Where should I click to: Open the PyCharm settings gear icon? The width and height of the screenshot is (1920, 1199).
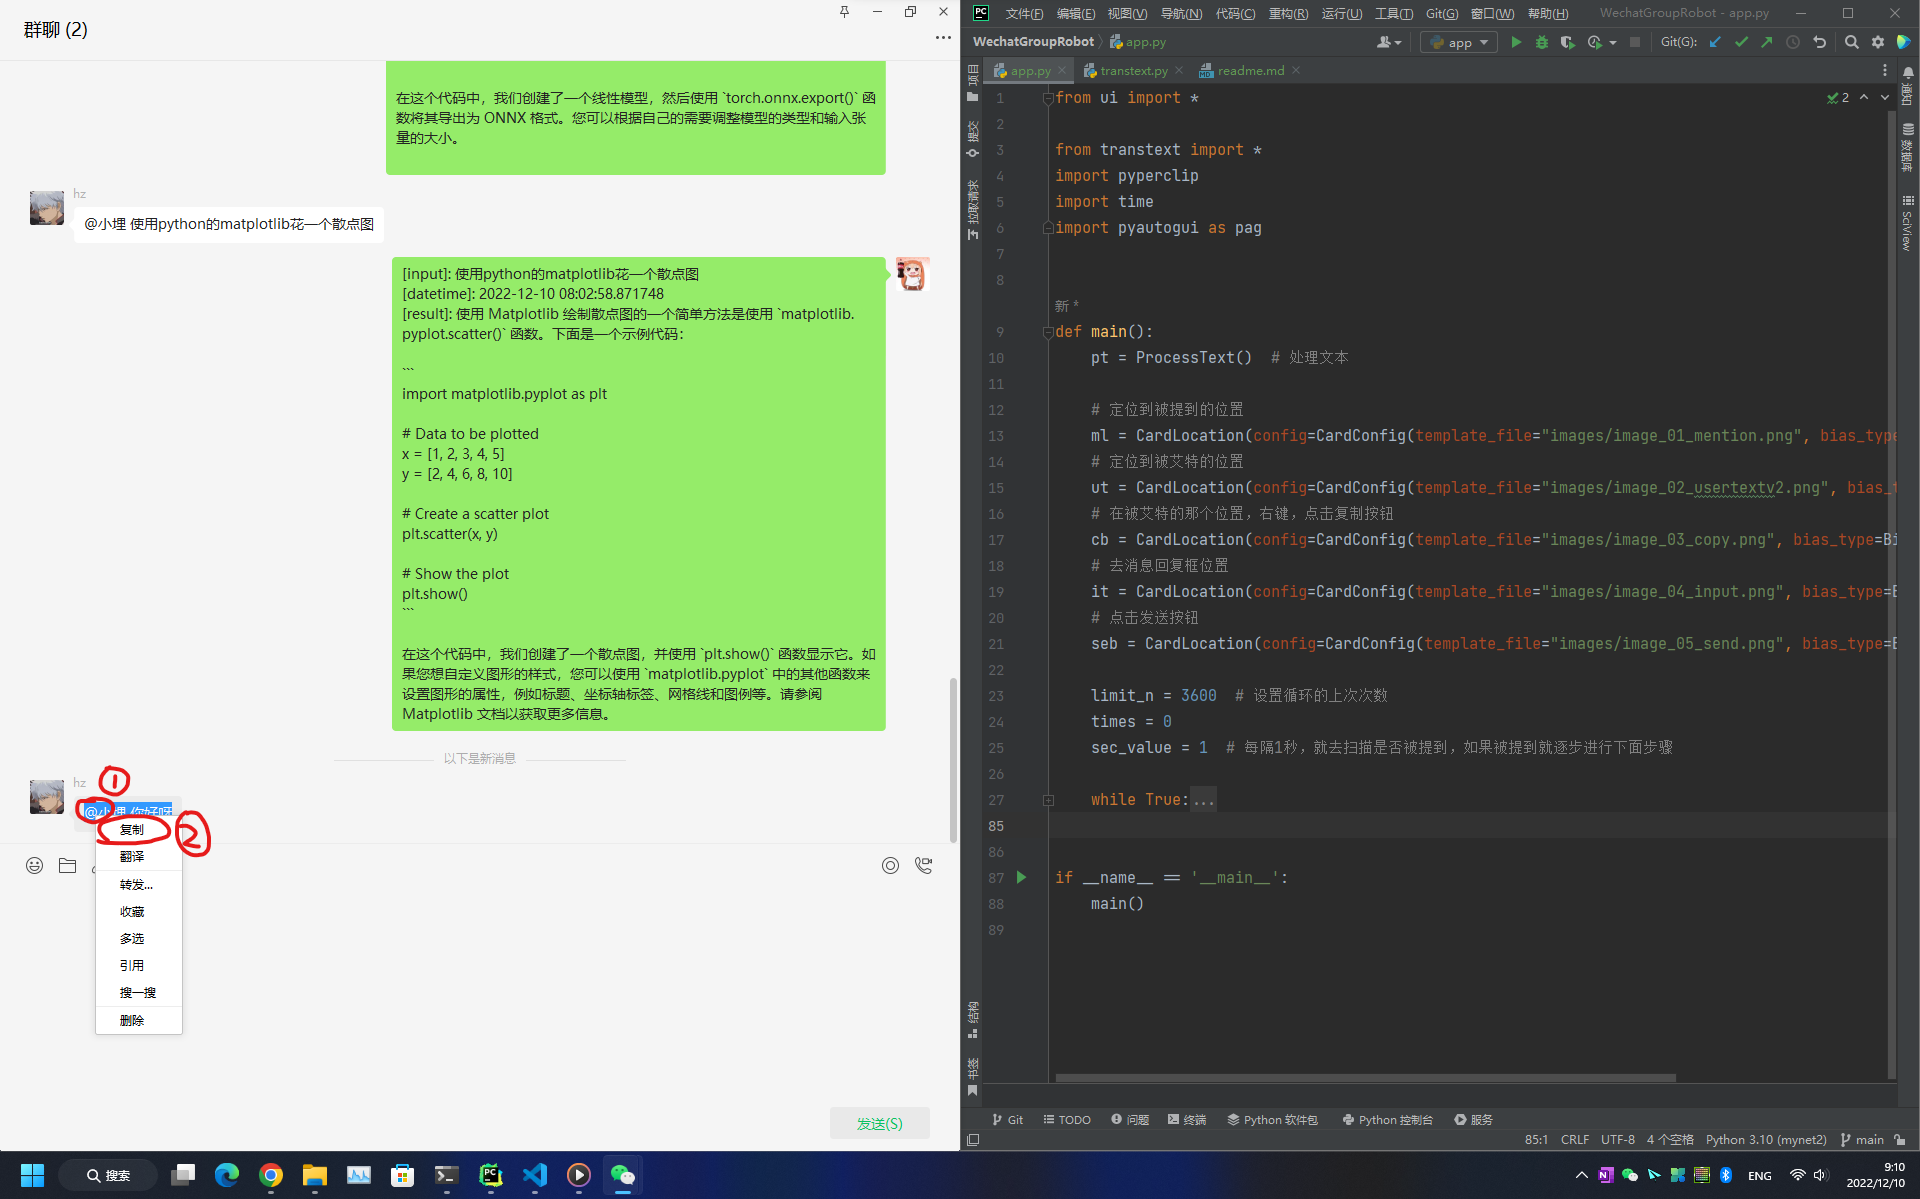click(1878, 42)
